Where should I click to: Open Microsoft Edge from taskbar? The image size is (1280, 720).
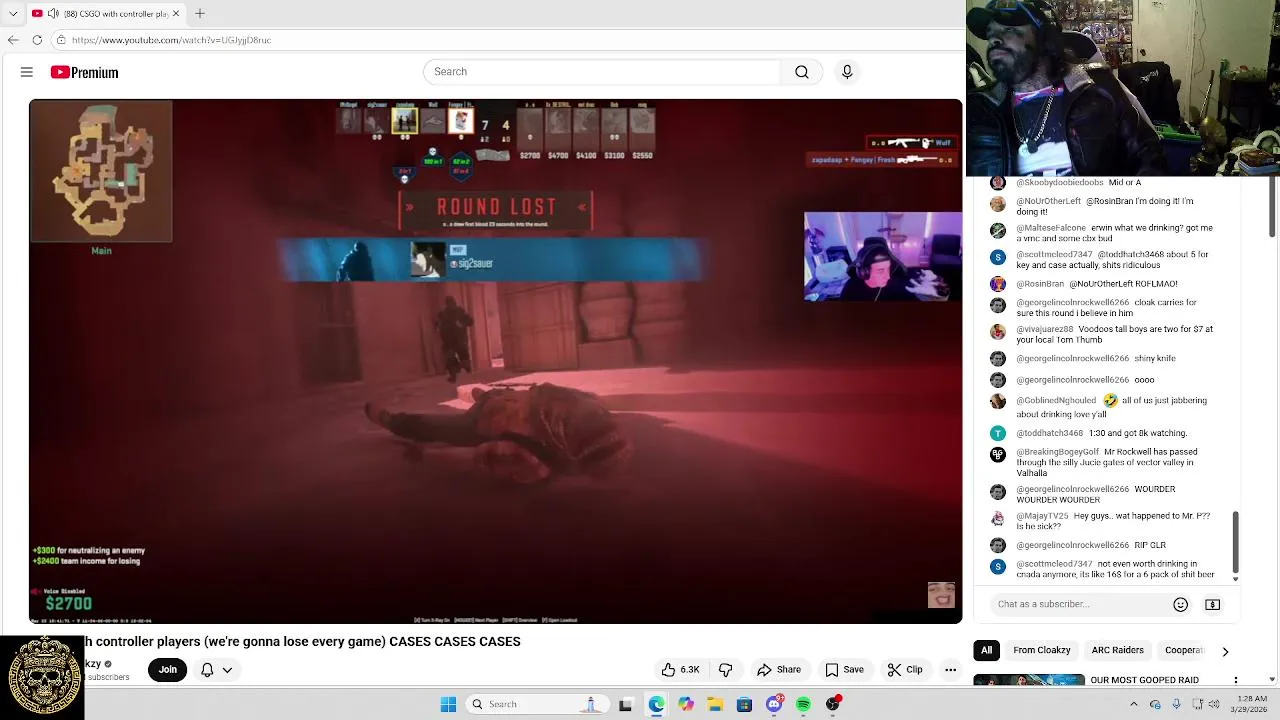click(656, 704)
